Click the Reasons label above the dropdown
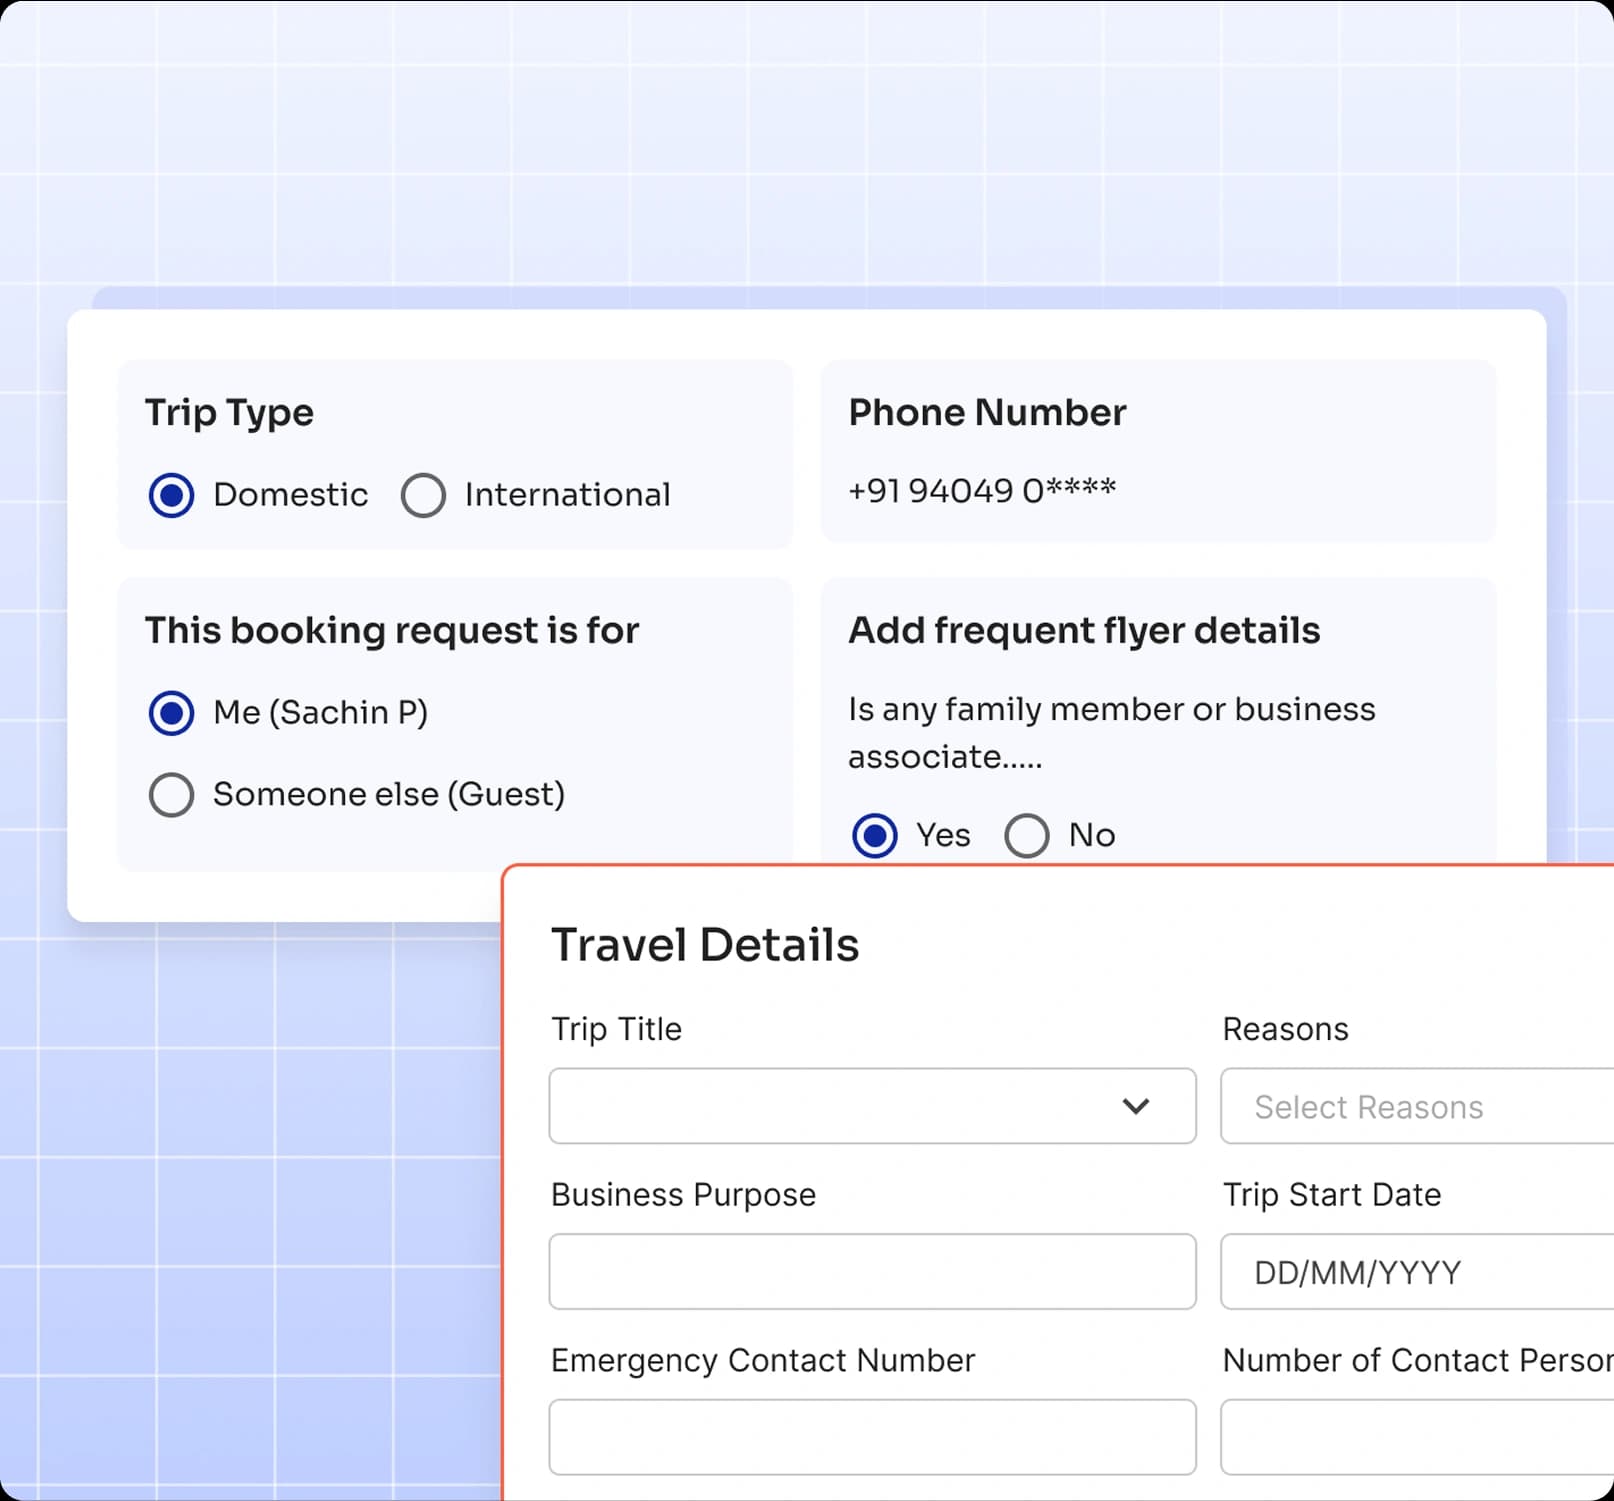Screen dimensions: 1614x1501 (x=1285, y=1029)
